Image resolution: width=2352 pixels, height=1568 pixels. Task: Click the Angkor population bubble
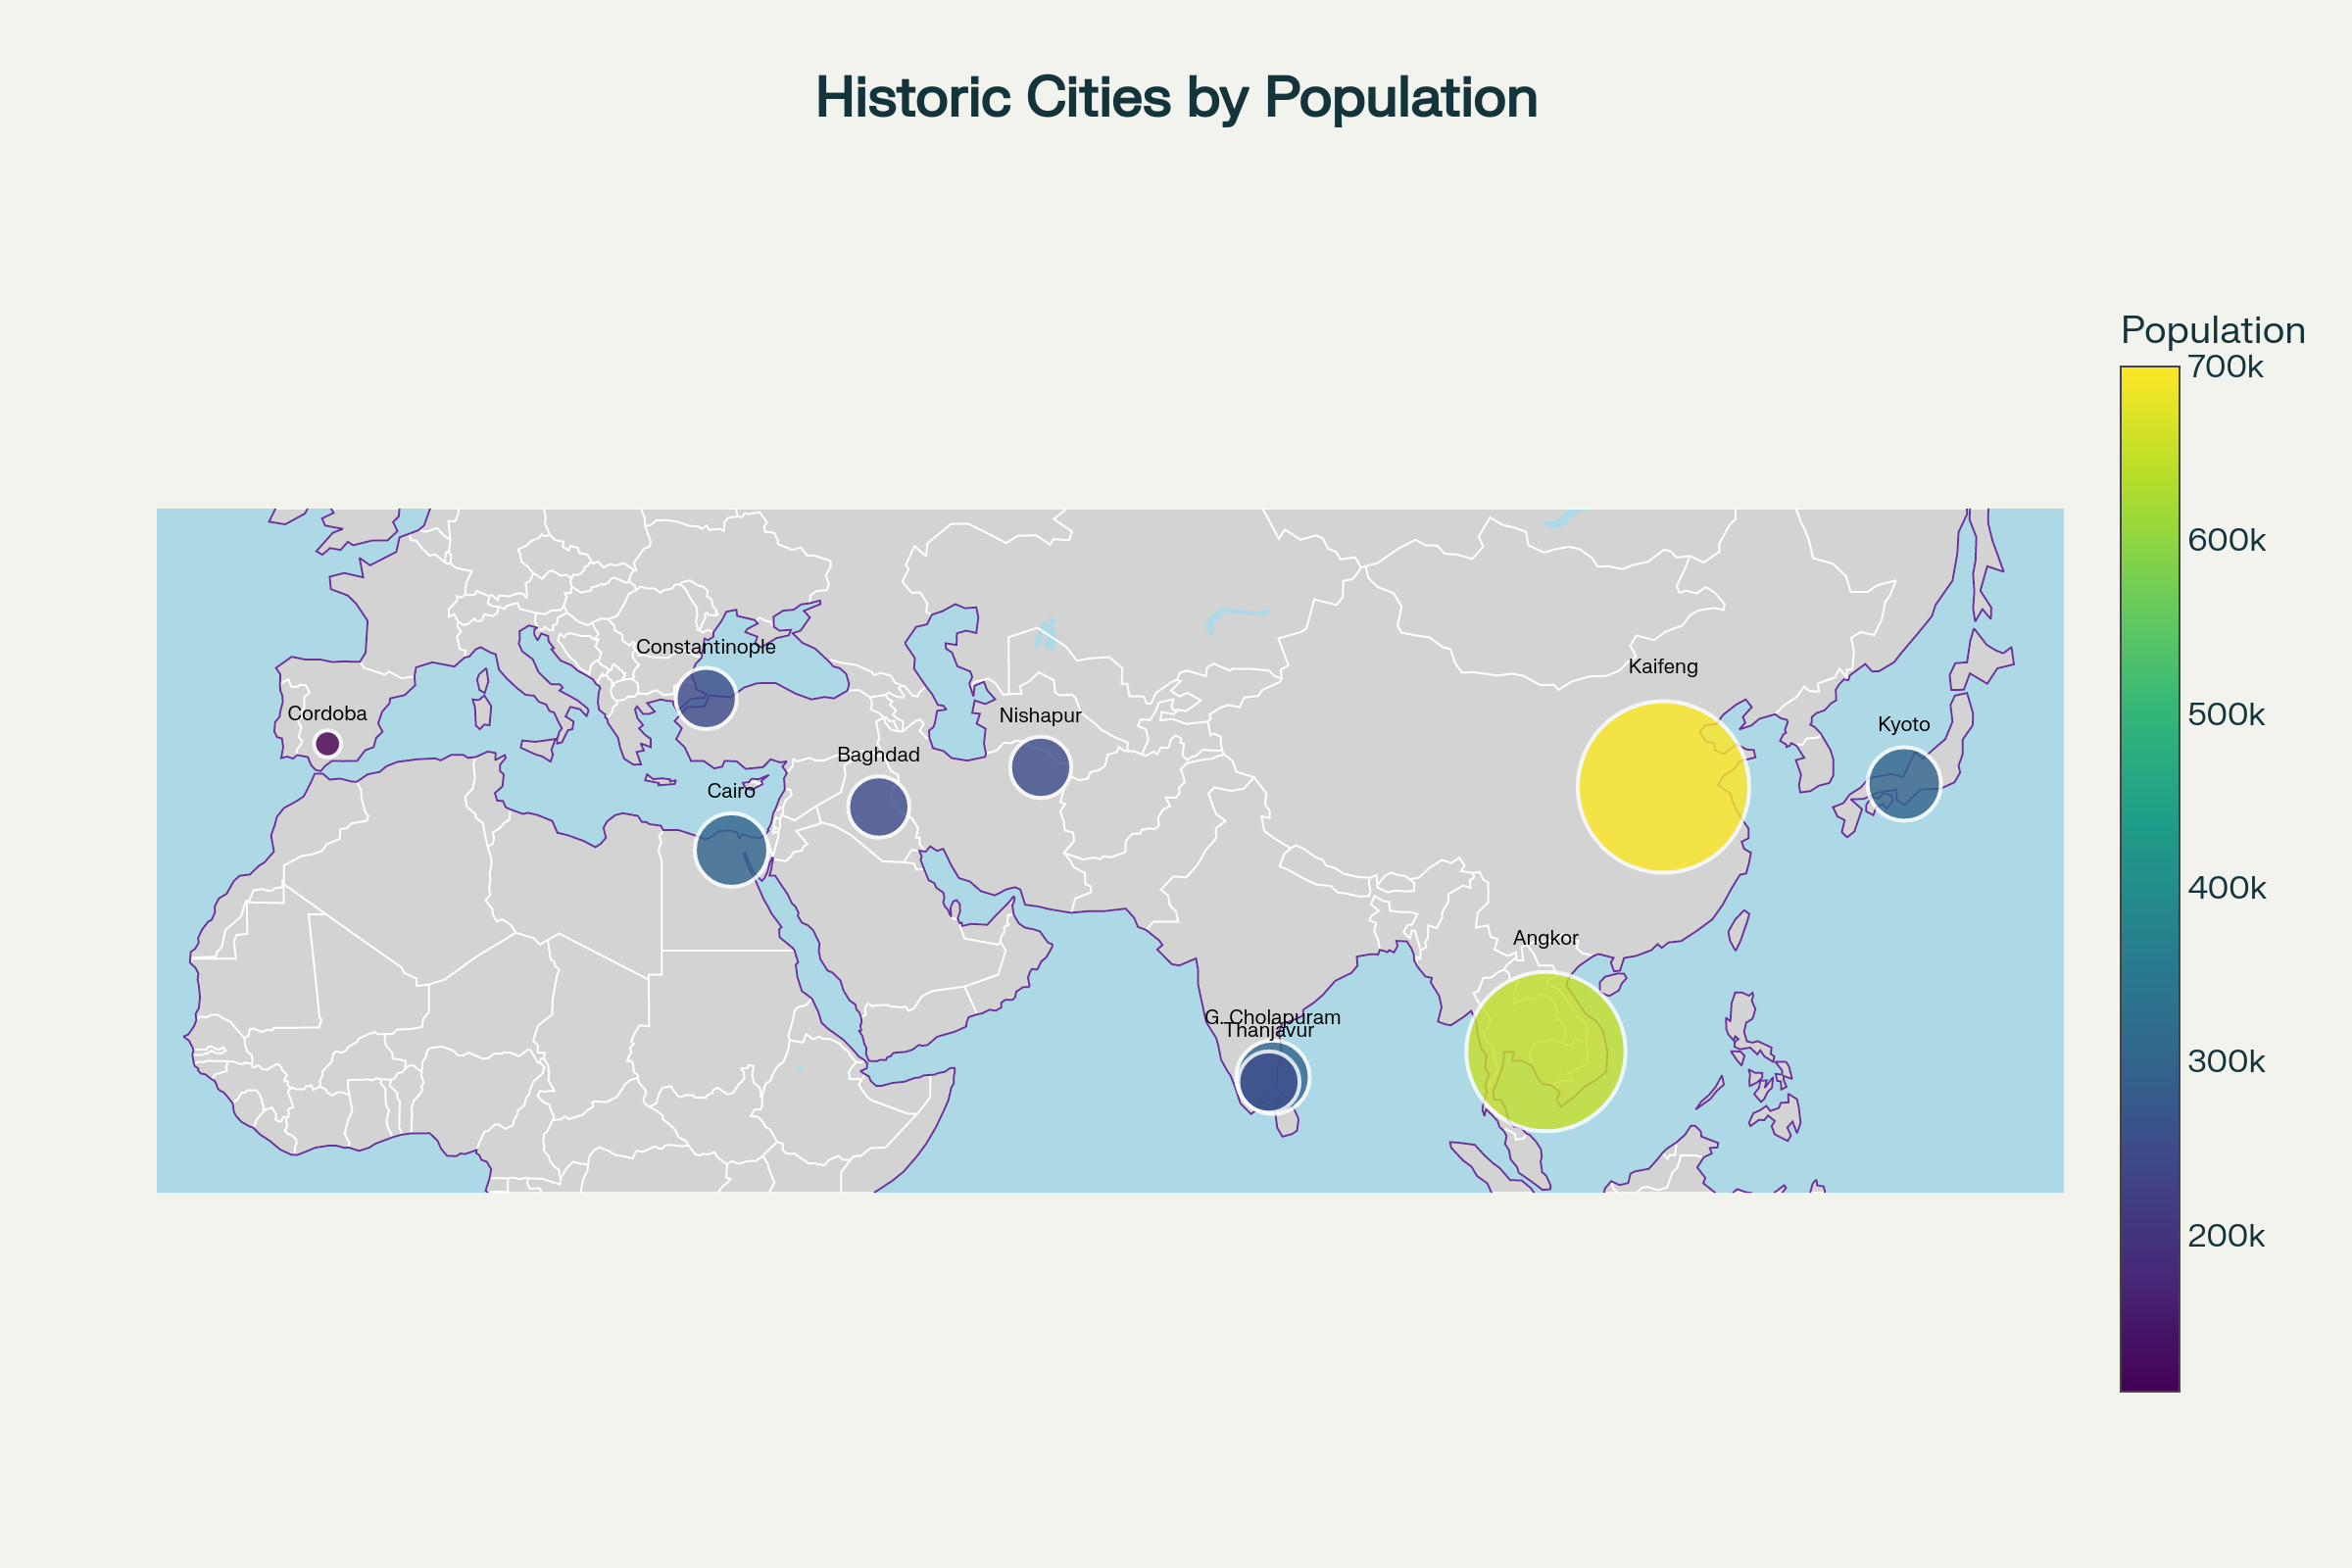(x=1545, y=1051)
